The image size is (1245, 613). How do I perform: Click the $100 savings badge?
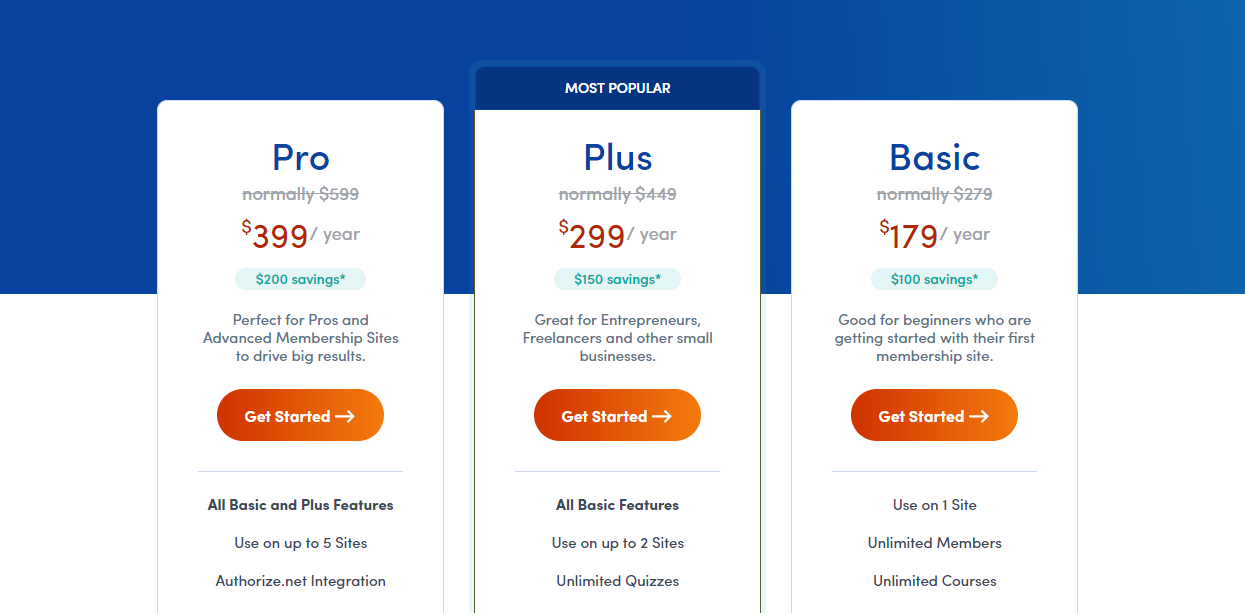[934, 279]
